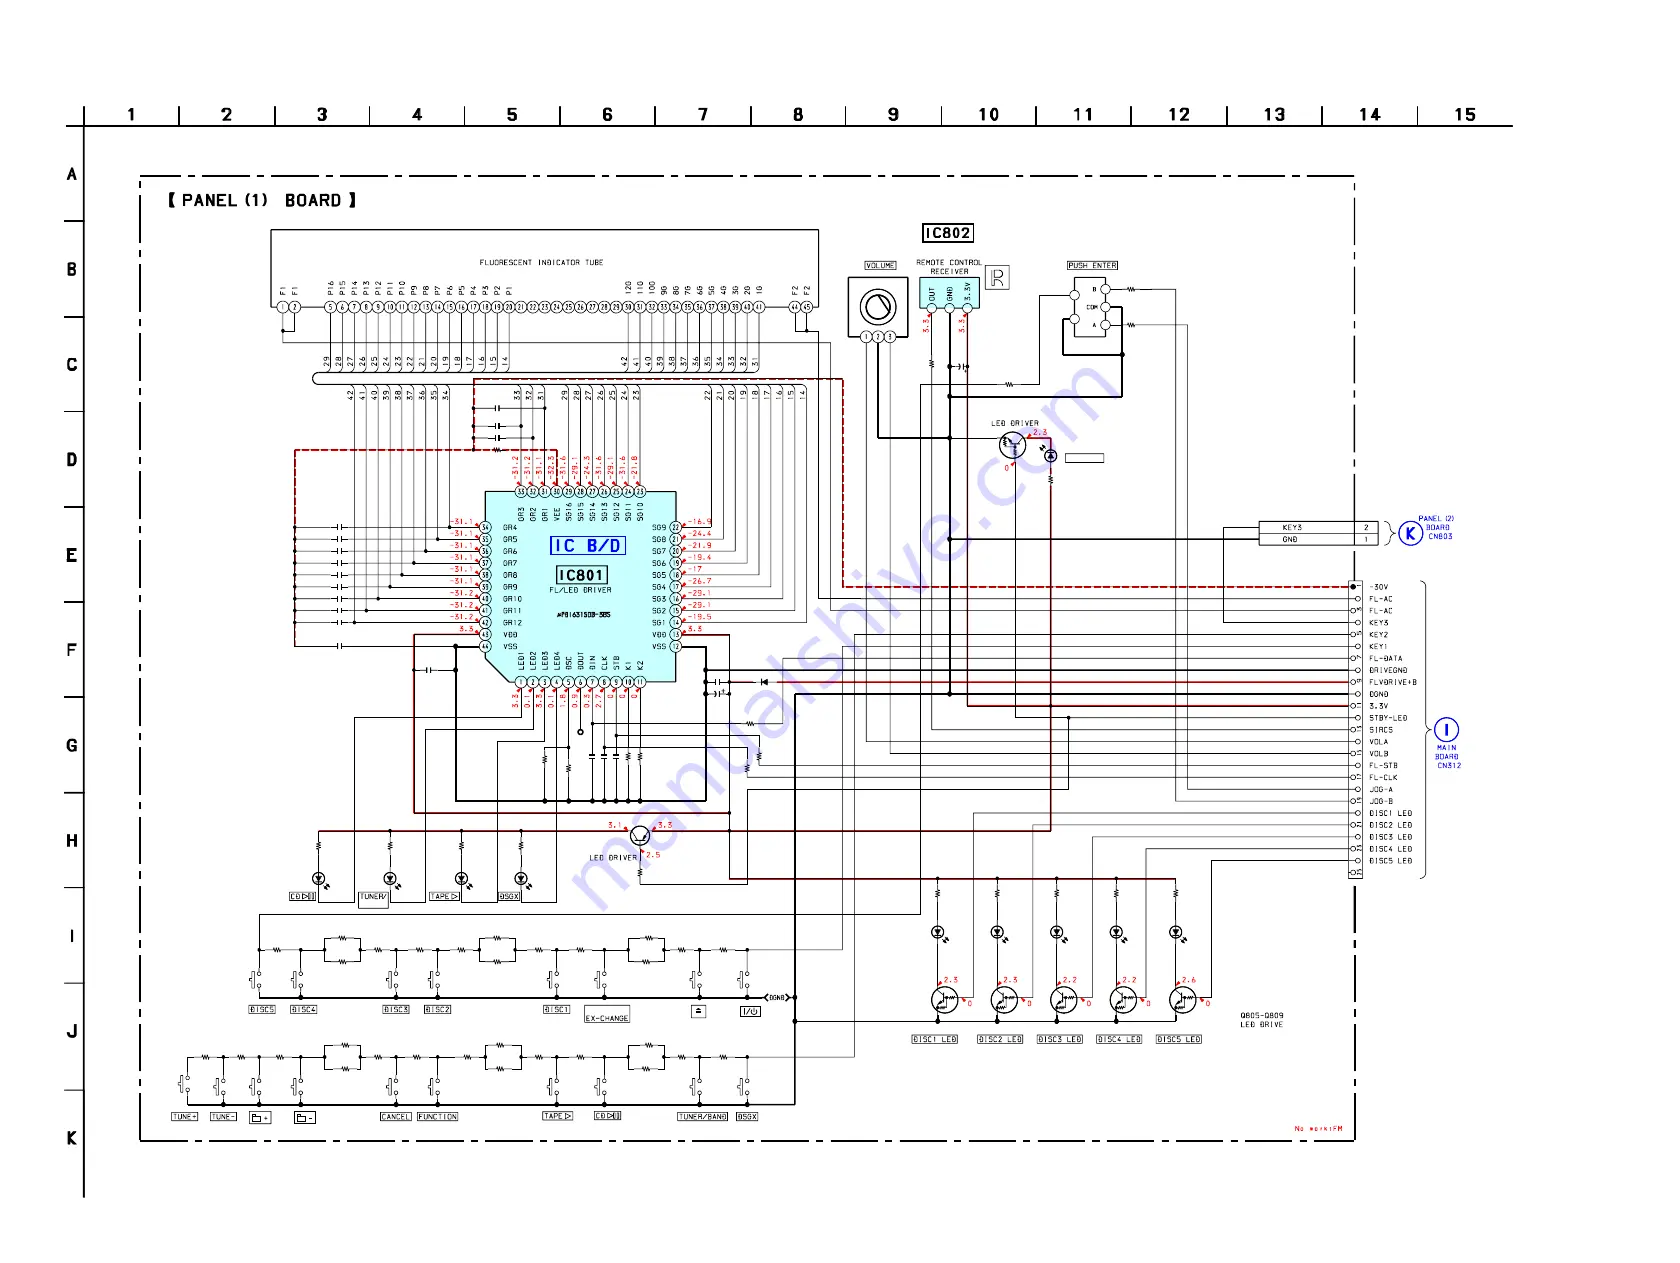Image resolution: width=1680 pixels, height=1263 pixels.
Task: Click the DISC2 switch label
Action: point(438,1010)
